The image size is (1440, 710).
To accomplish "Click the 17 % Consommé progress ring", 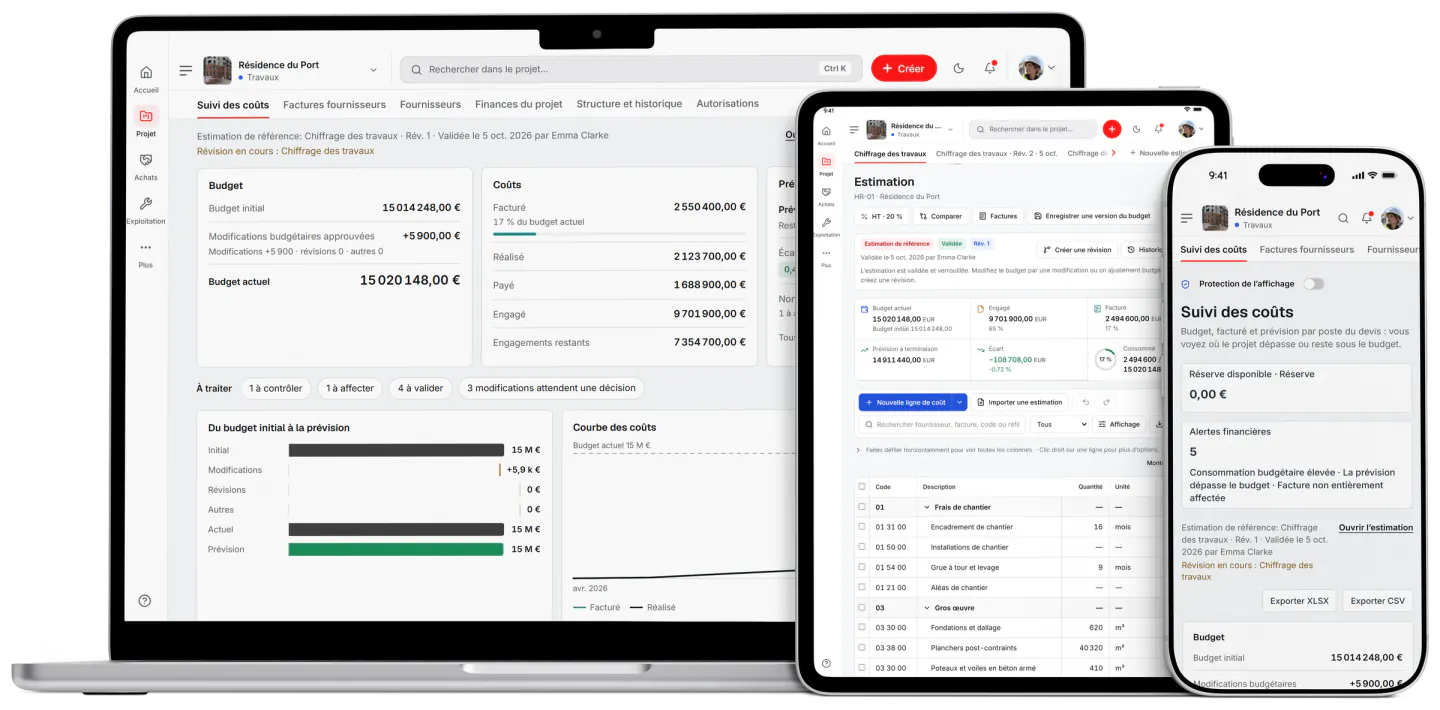I will coord(1105,359).
